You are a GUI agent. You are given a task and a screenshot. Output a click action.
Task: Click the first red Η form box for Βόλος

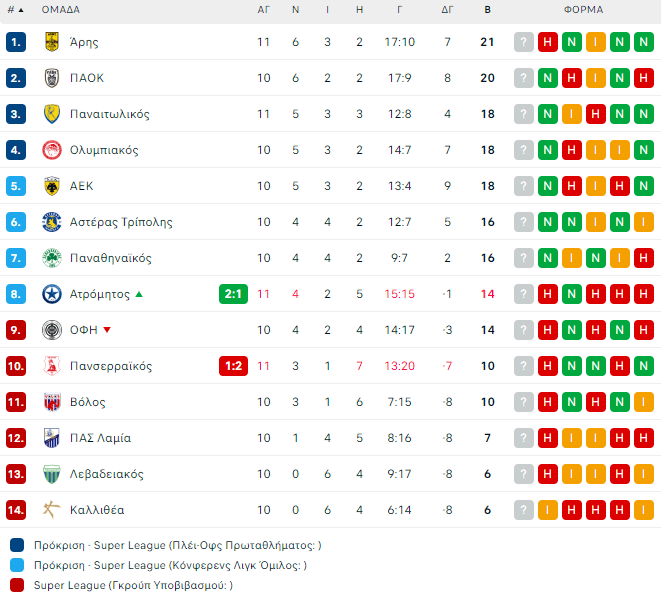pyautogui.click(x=548, y=402)
